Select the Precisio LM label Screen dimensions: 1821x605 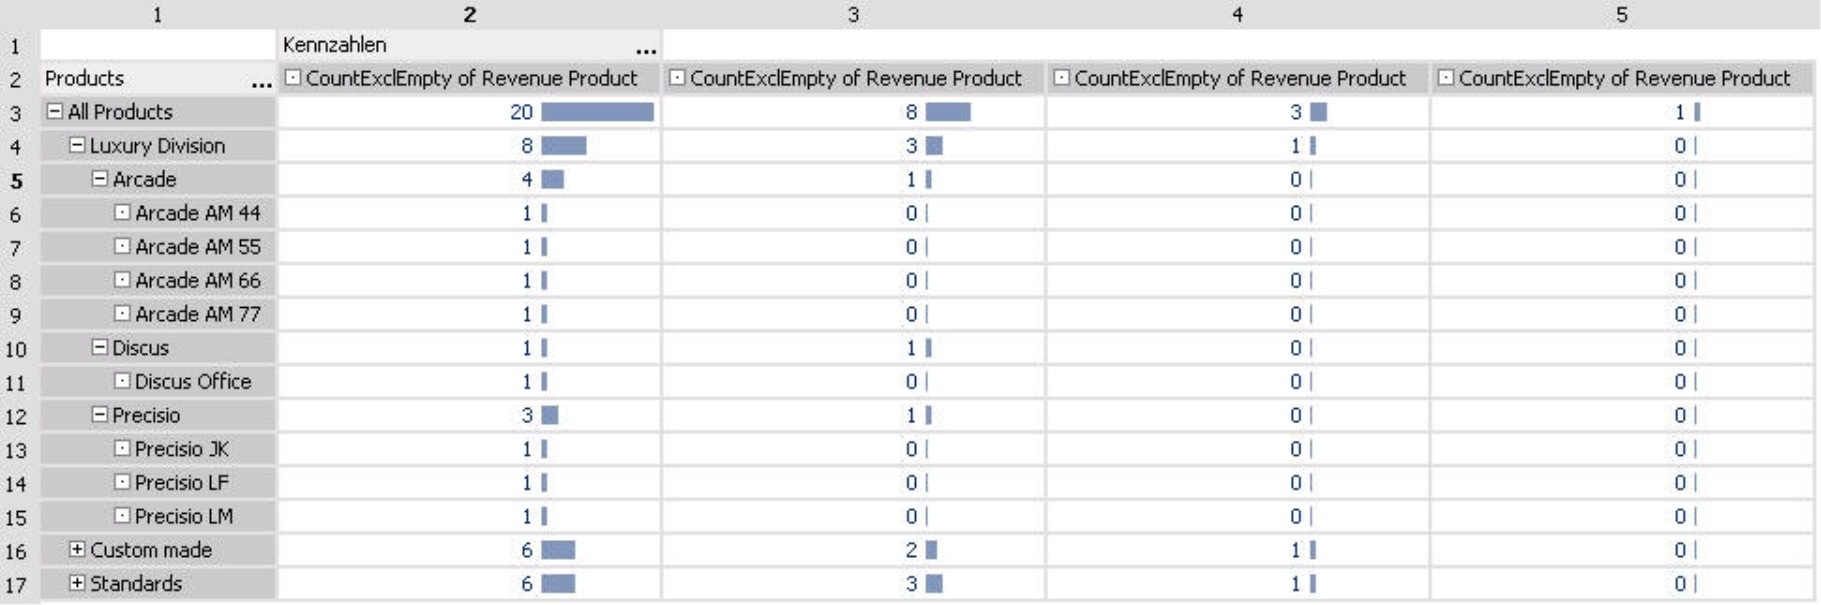click(184, 516)
